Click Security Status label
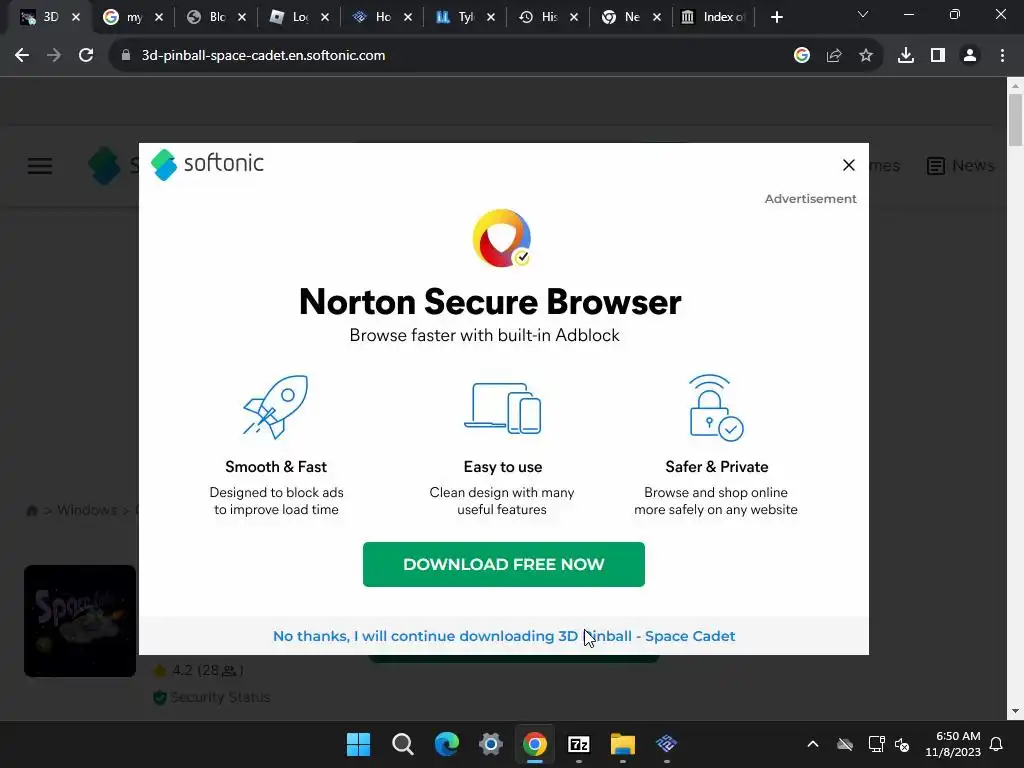The height and width of the screenshot is (768, 1024). pyautogui.click(x=220, y=697)
